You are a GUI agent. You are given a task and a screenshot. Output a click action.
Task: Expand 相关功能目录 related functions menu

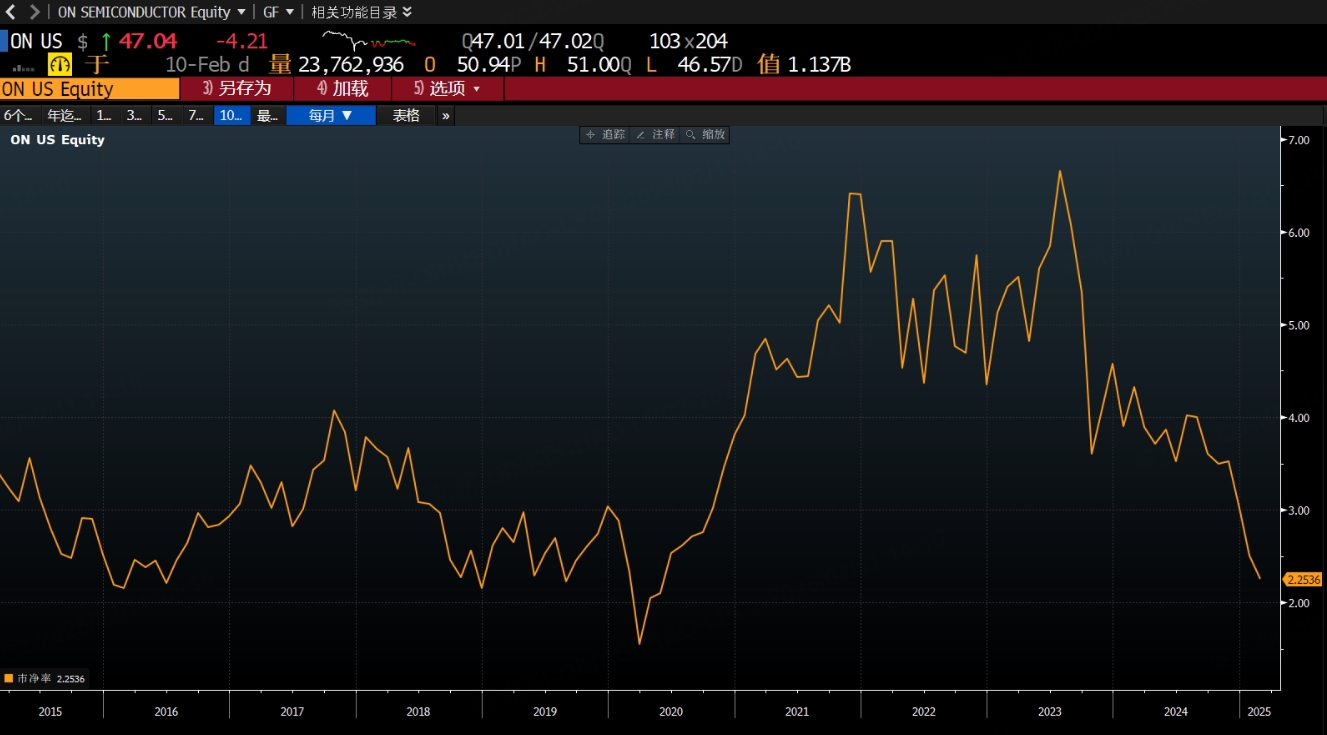click(x=361, y=12)
